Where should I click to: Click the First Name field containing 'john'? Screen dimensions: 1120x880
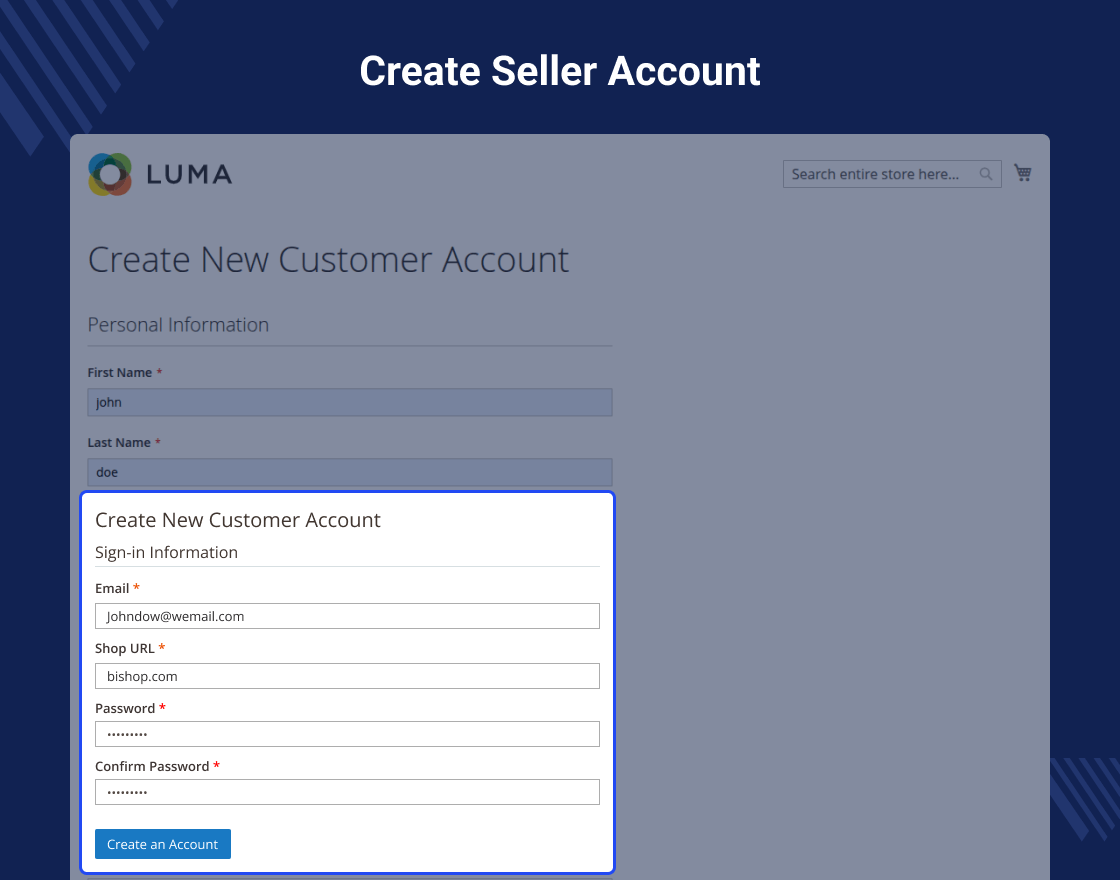pyautogui.click(x=350, y=402)
